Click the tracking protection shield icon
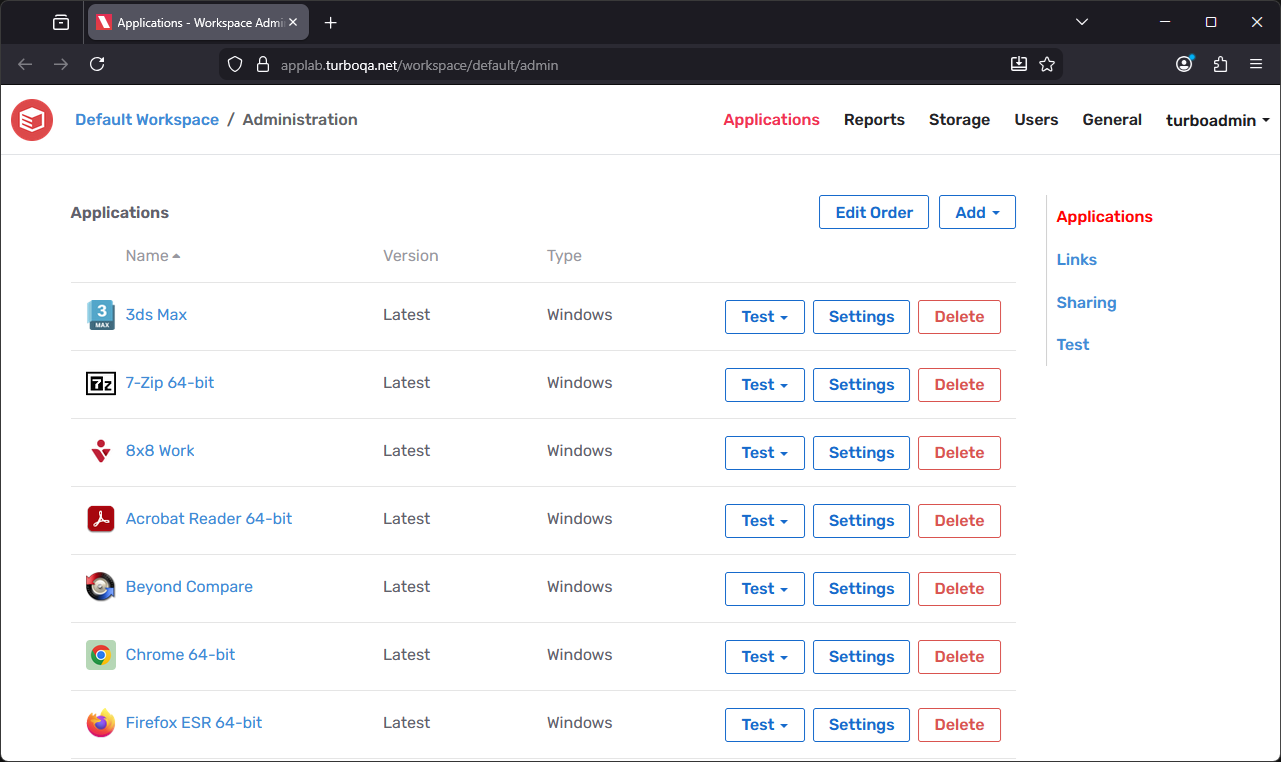This screenshot has height=762, width=1281. point(233,63)
